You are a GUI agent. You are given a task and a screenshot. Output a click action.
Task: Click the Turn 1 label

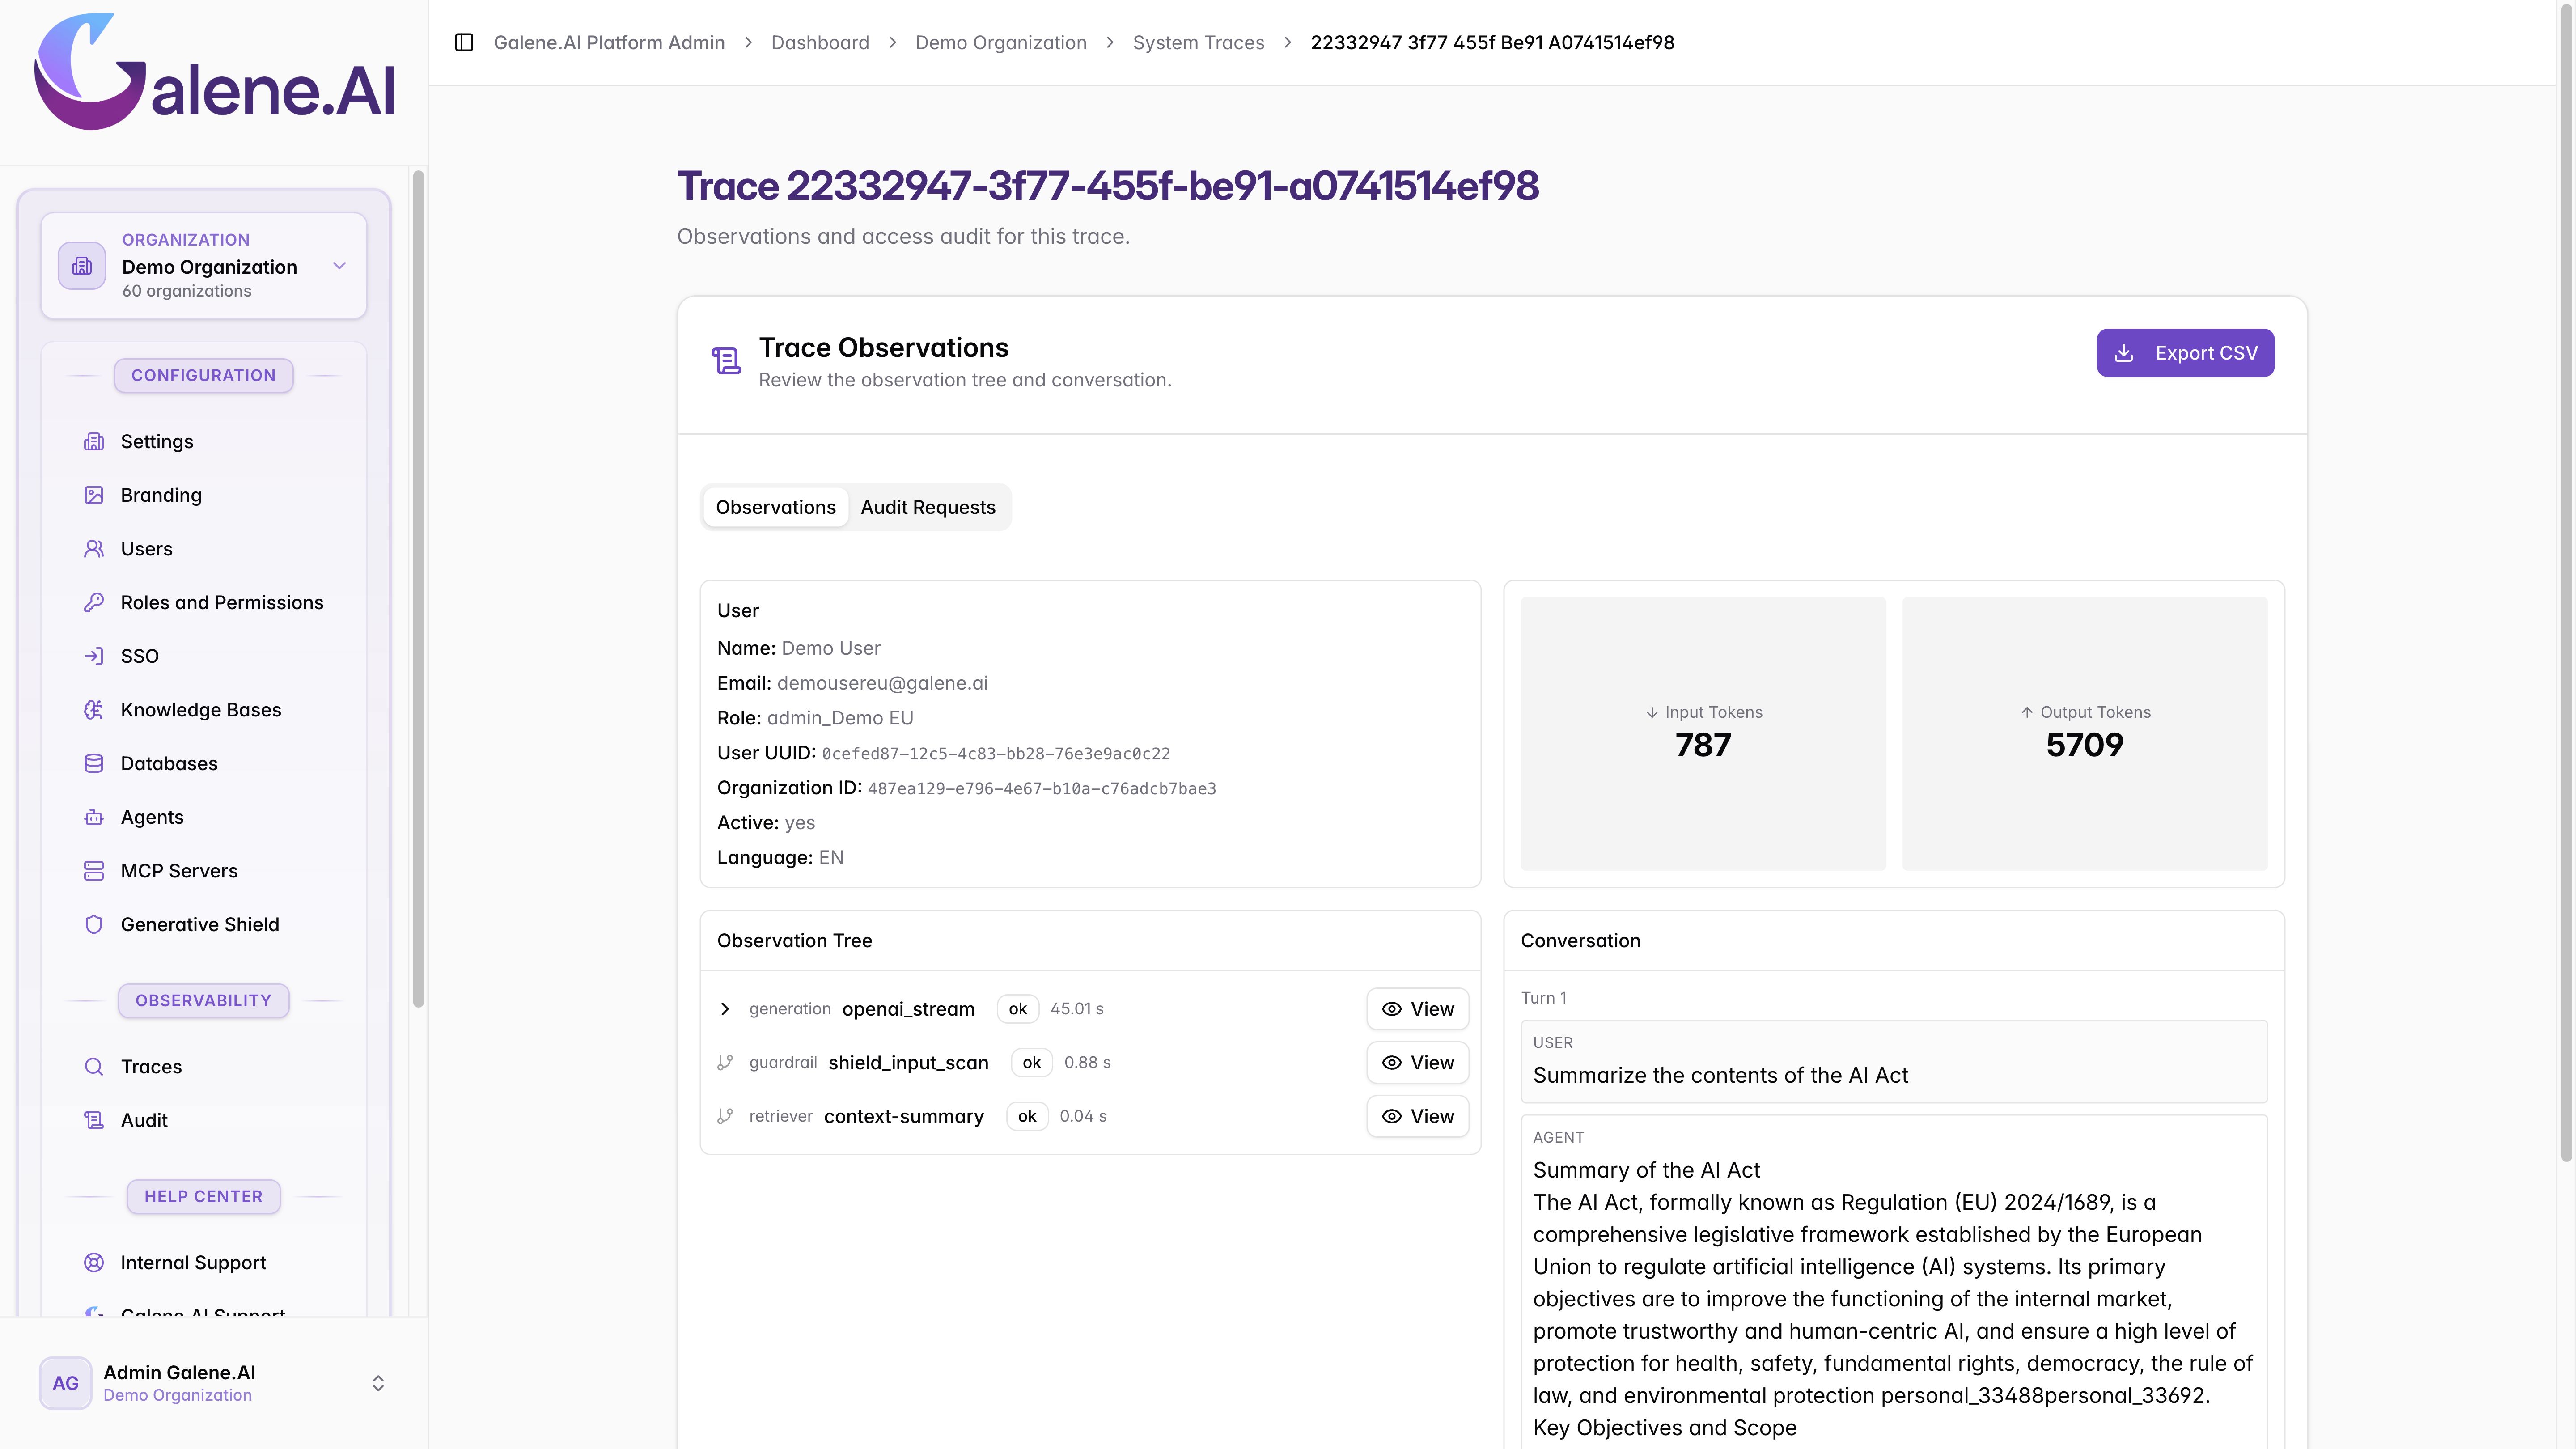(1544, 998)
